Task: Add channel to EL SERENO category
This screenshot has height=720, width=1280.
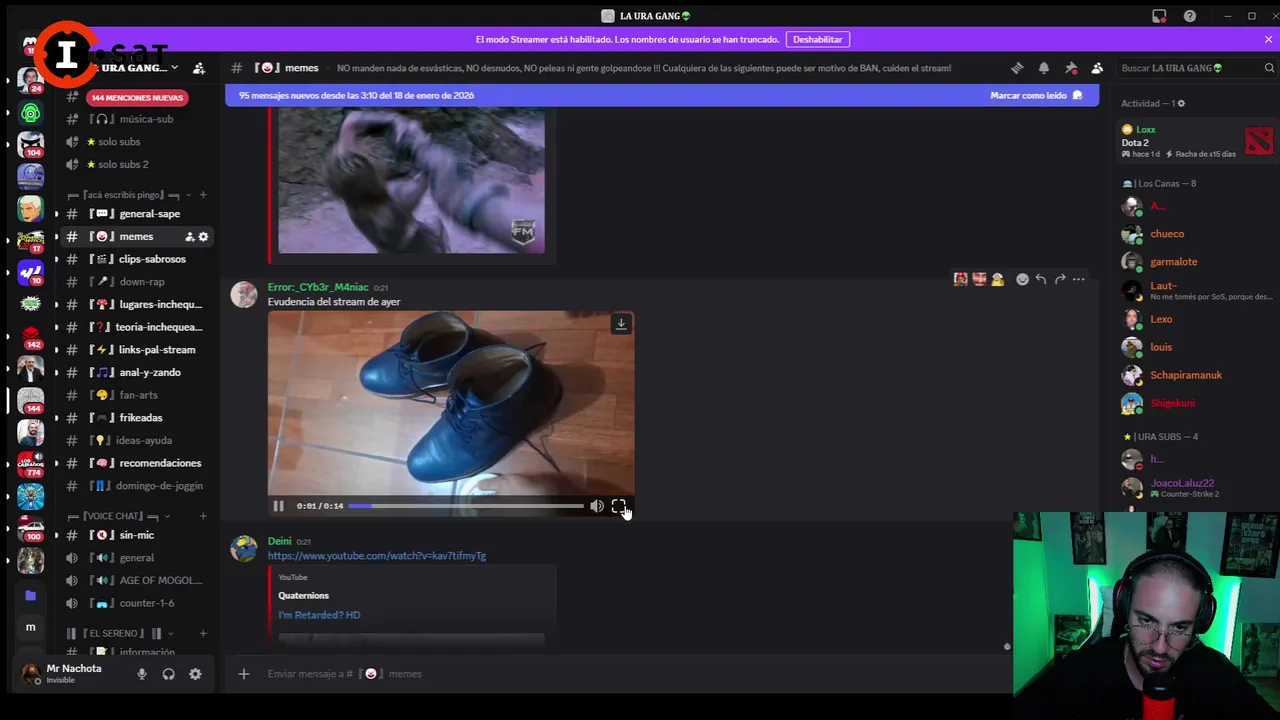Action: 203,633
